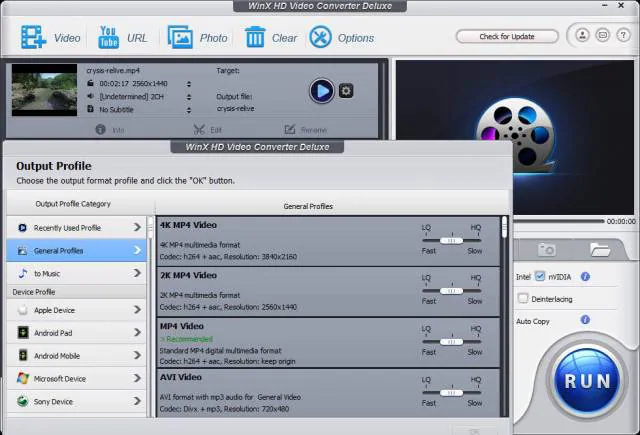Expand Apple Device chevron

pos(138,310)
